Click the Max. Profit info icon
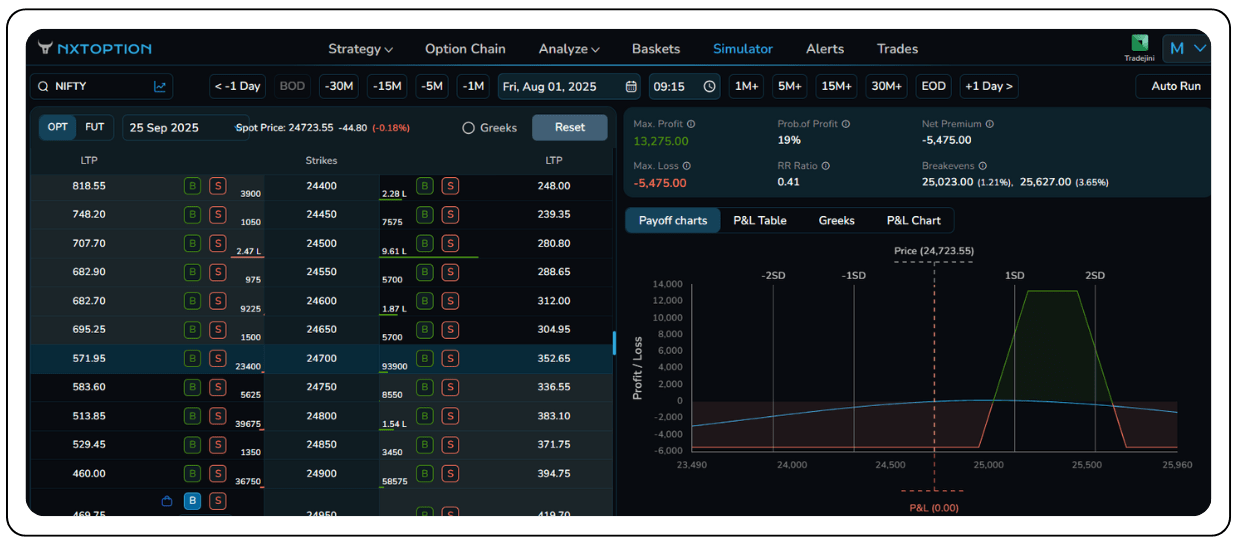 click(691, 124)
